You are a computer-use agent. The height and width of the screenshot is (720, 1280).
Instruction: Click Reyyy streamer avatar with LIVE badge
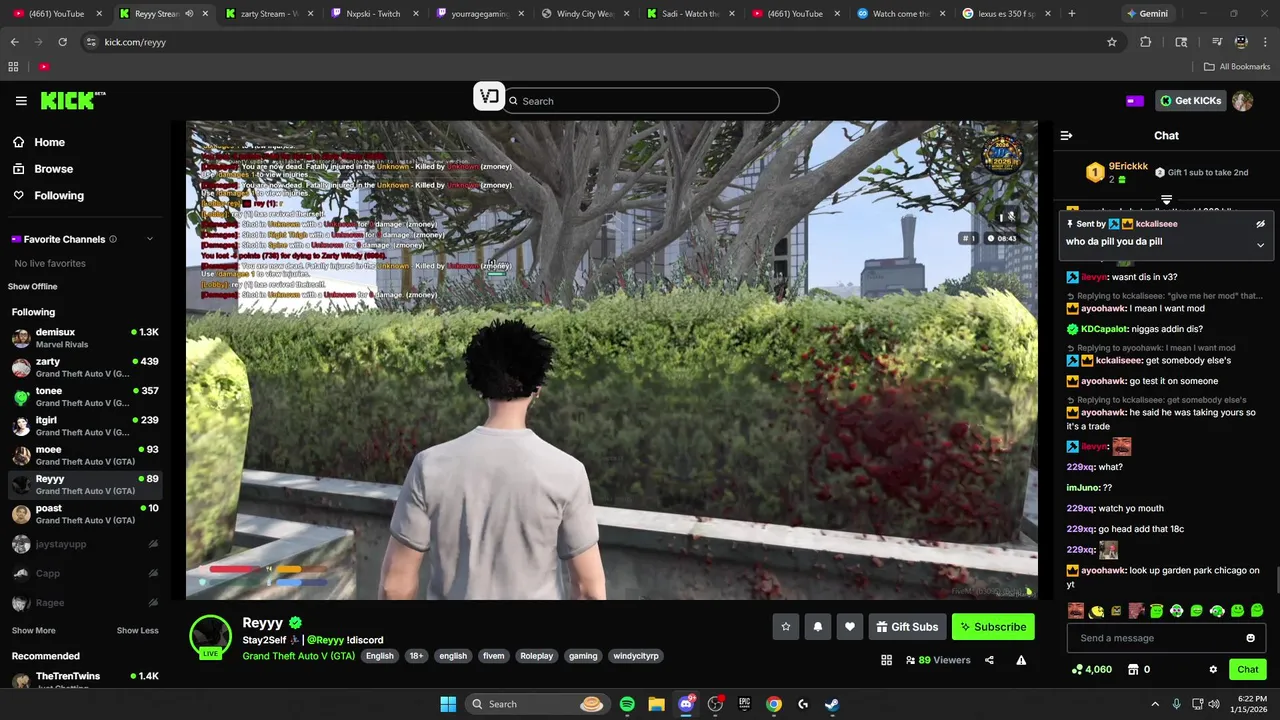coord(211,637)
